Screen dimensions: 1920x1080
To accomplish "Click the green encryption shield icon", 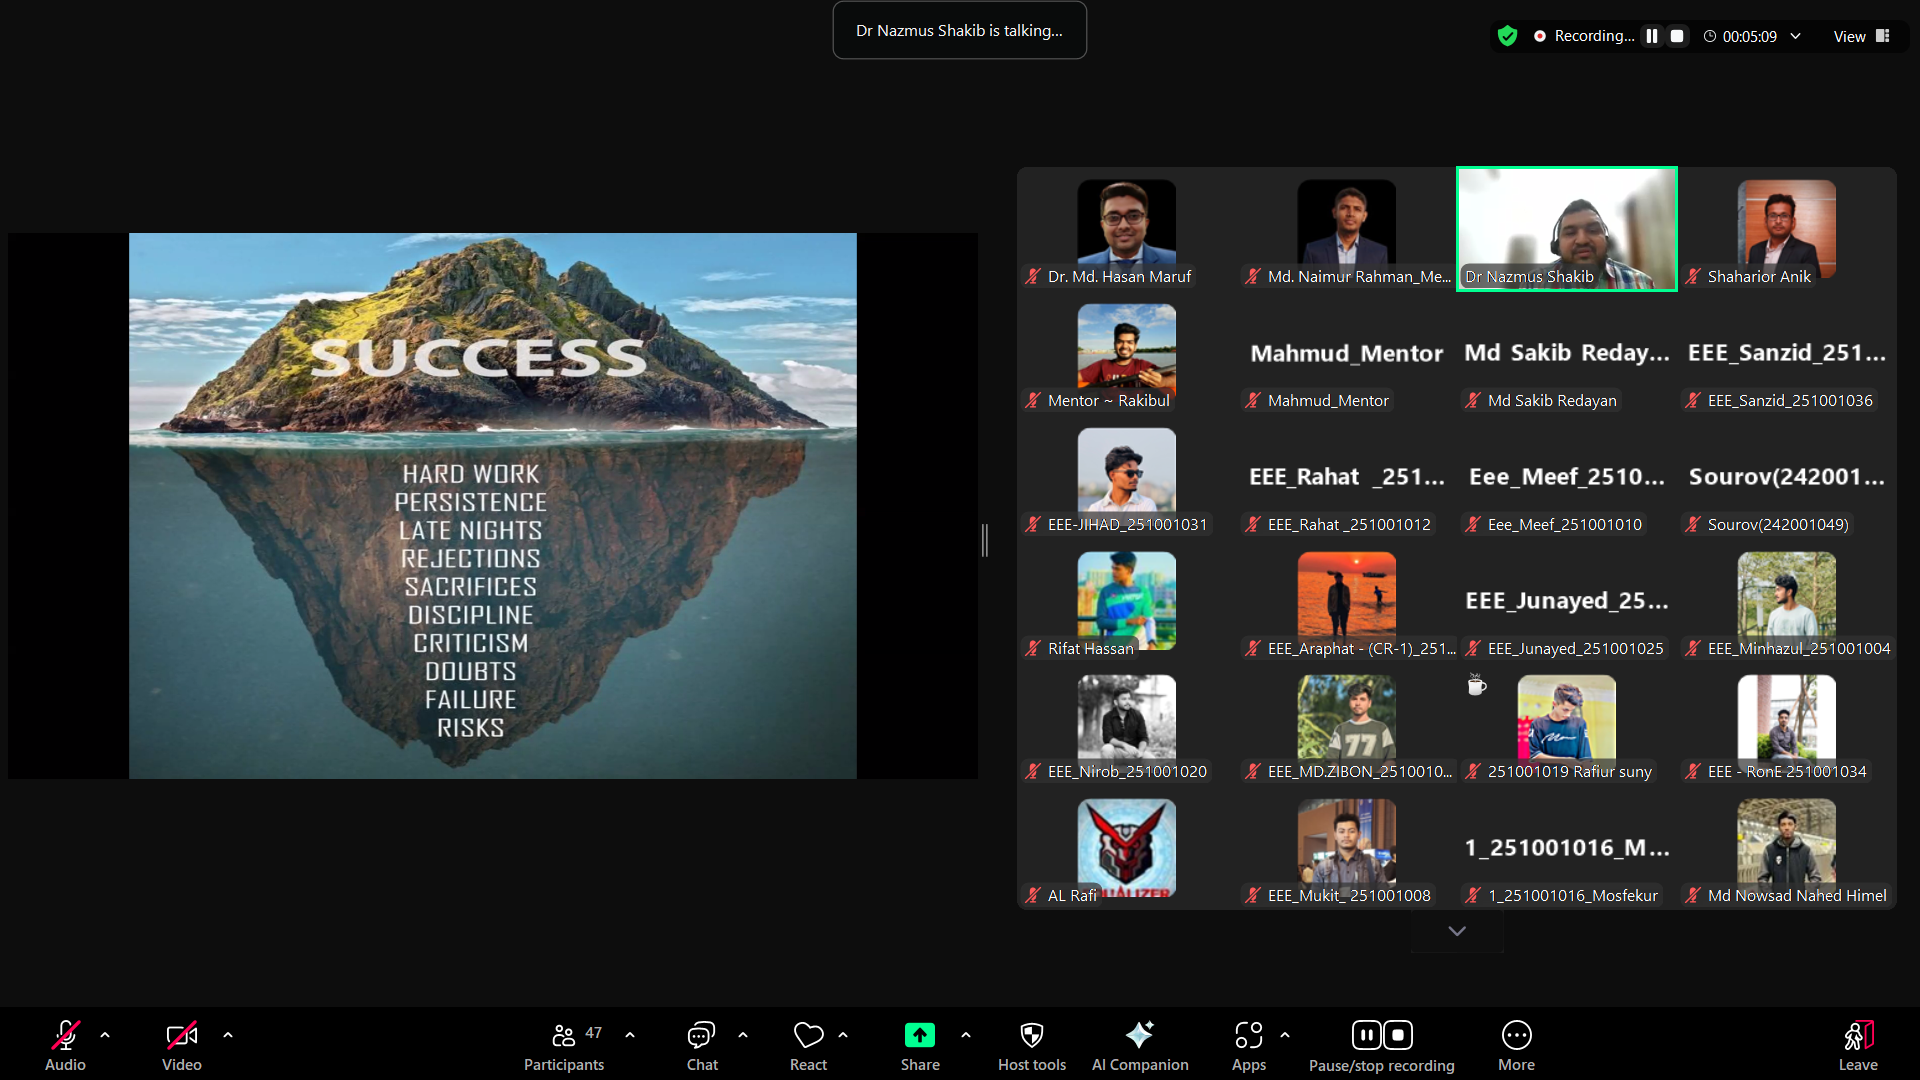I will (x=1507, y=36).
